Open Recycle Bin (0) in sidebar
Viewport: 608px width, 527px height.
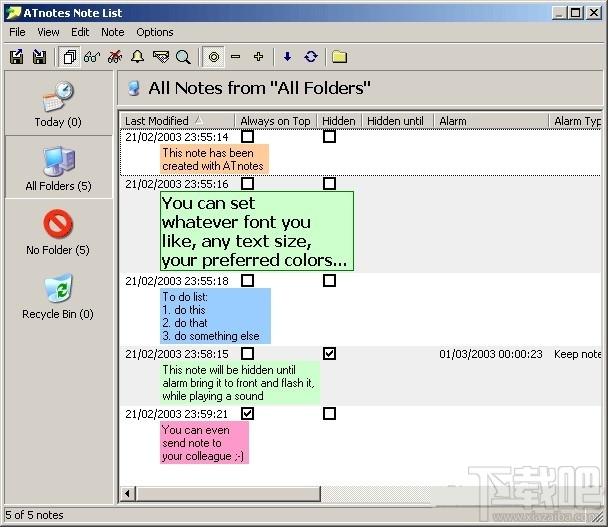[x=58, y=296]
